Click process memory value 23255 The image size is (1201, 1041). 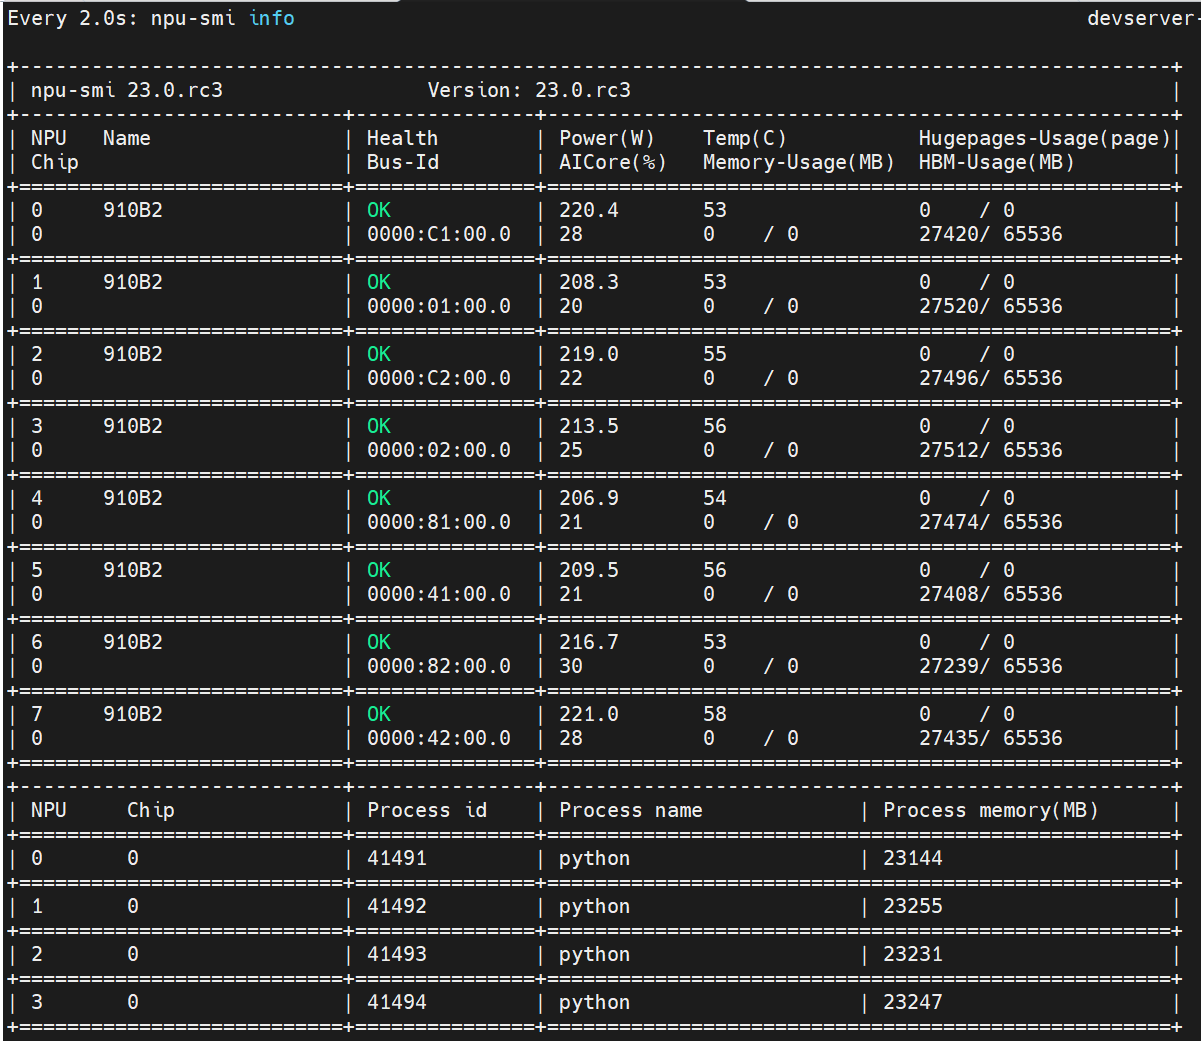[913, 906]
